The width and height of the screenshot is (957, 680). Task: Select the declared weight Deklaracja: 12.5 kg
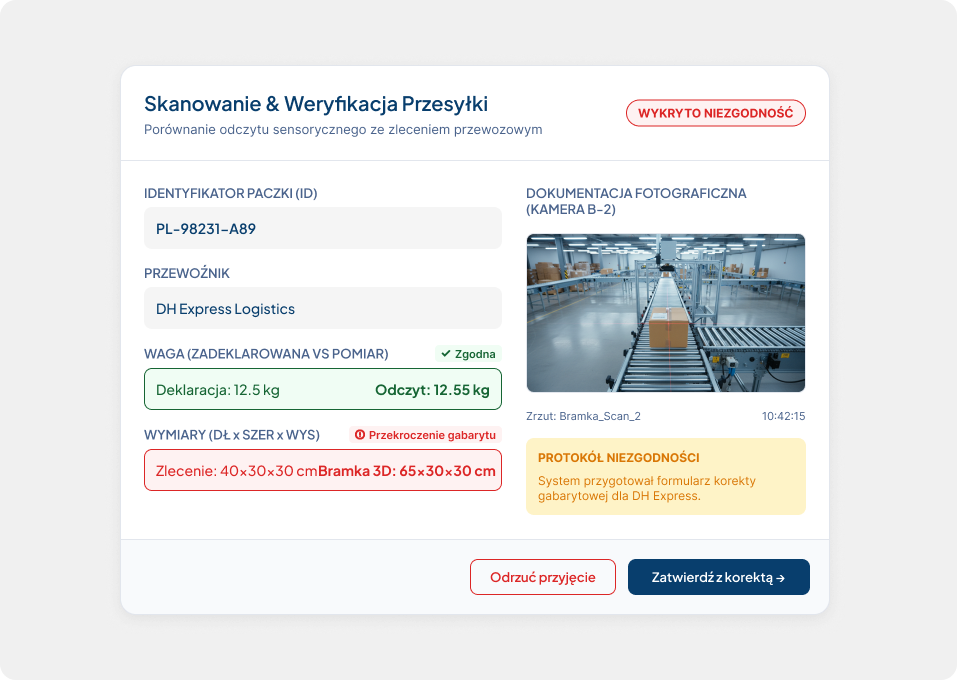218,390
